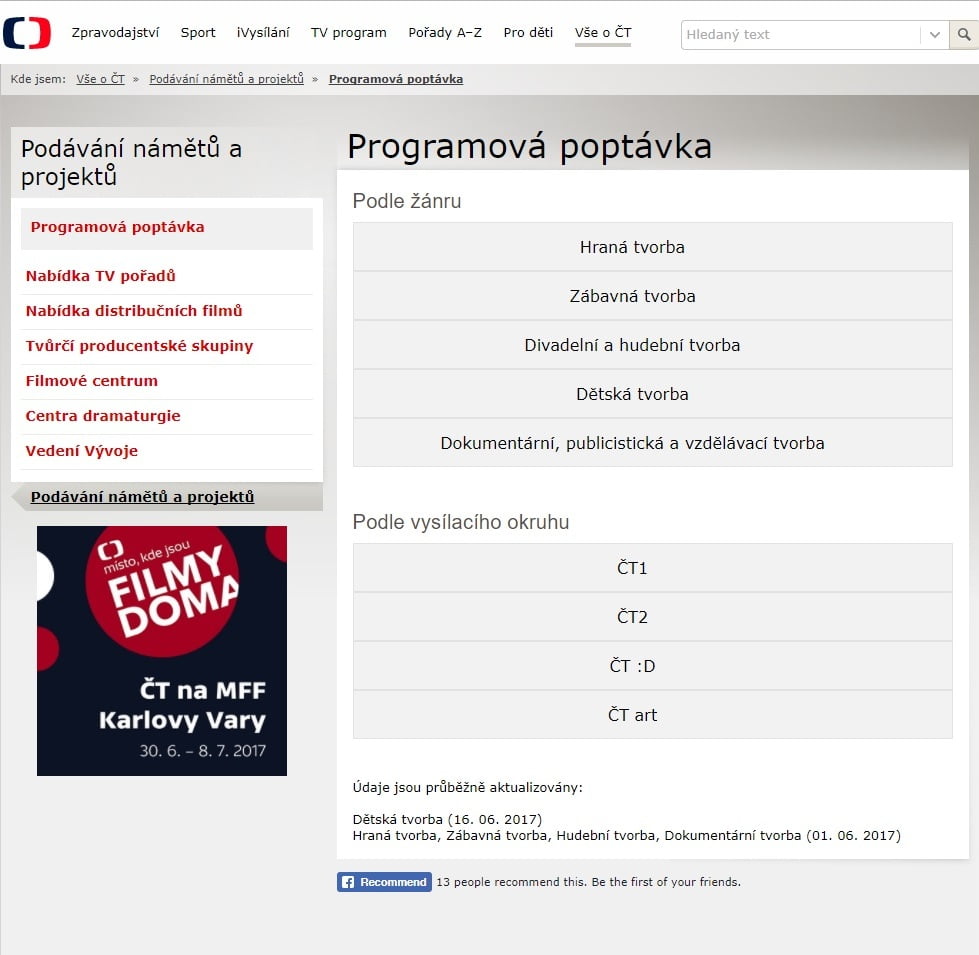This screenshot has width=979, height=955.
Task: Click the Česká televize logo
Action: (29, 30)
